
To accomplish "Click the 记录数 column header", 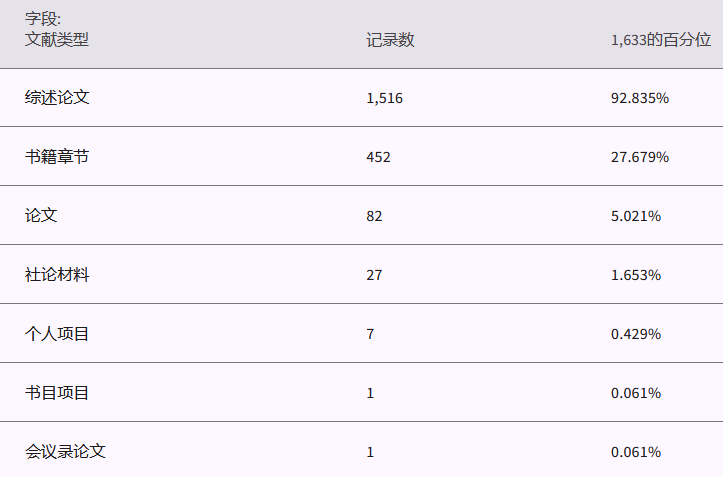I will [x=390, y=40].
